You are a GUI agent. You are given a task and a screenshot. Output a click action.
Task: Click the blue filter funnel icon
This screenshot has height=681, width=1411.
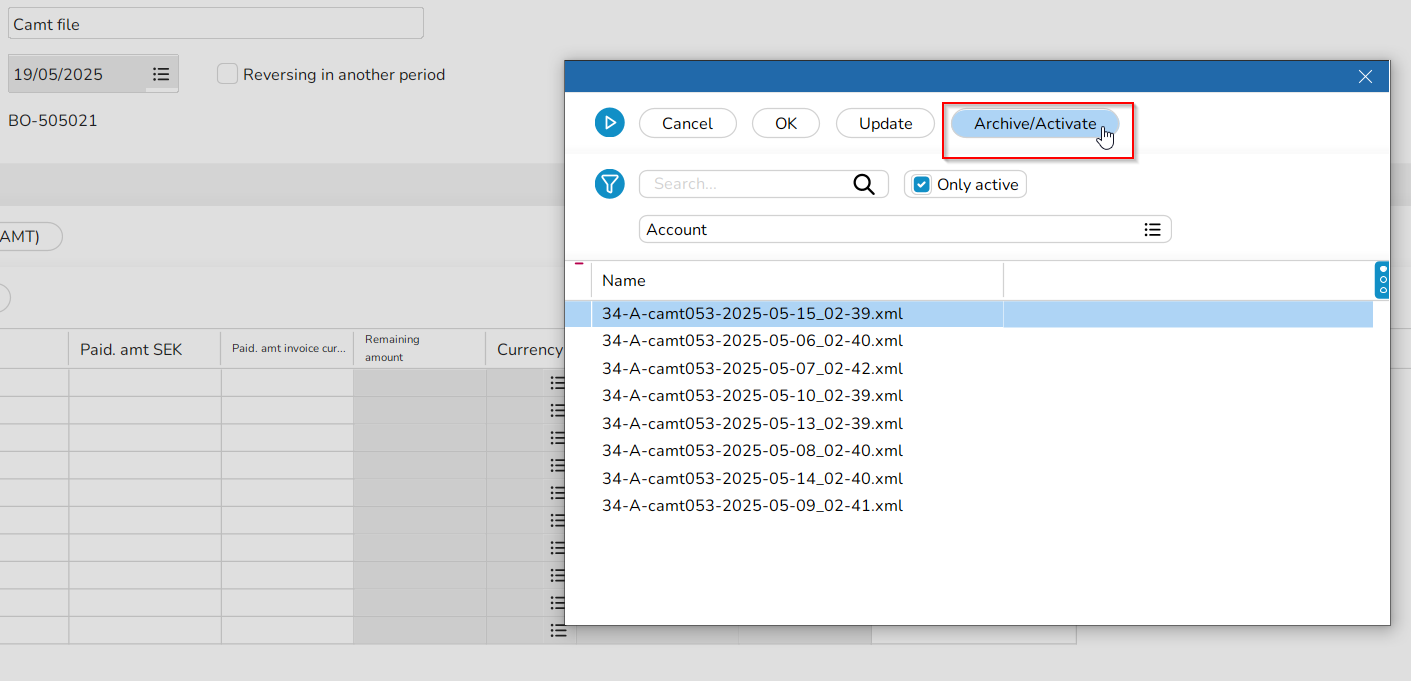point(609,184)
